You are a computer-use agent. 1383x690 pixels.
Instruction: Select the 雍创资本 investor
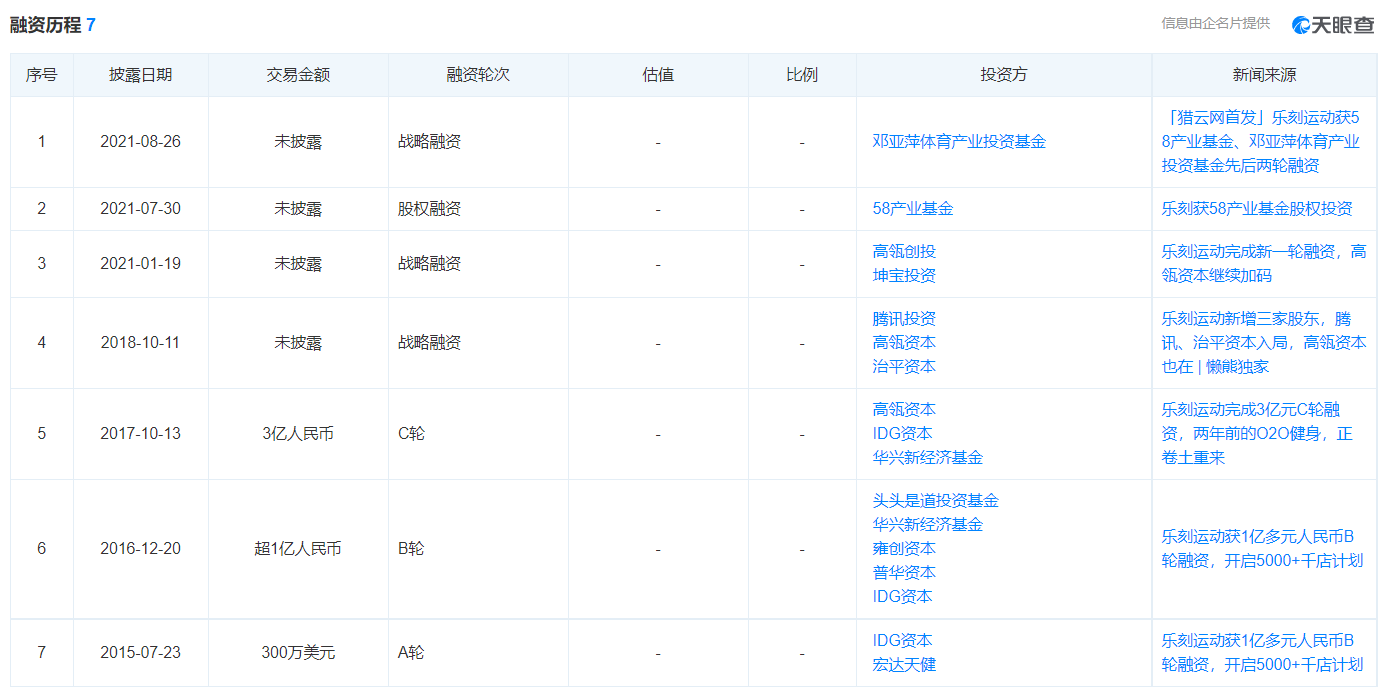click(x=904, y=549)
